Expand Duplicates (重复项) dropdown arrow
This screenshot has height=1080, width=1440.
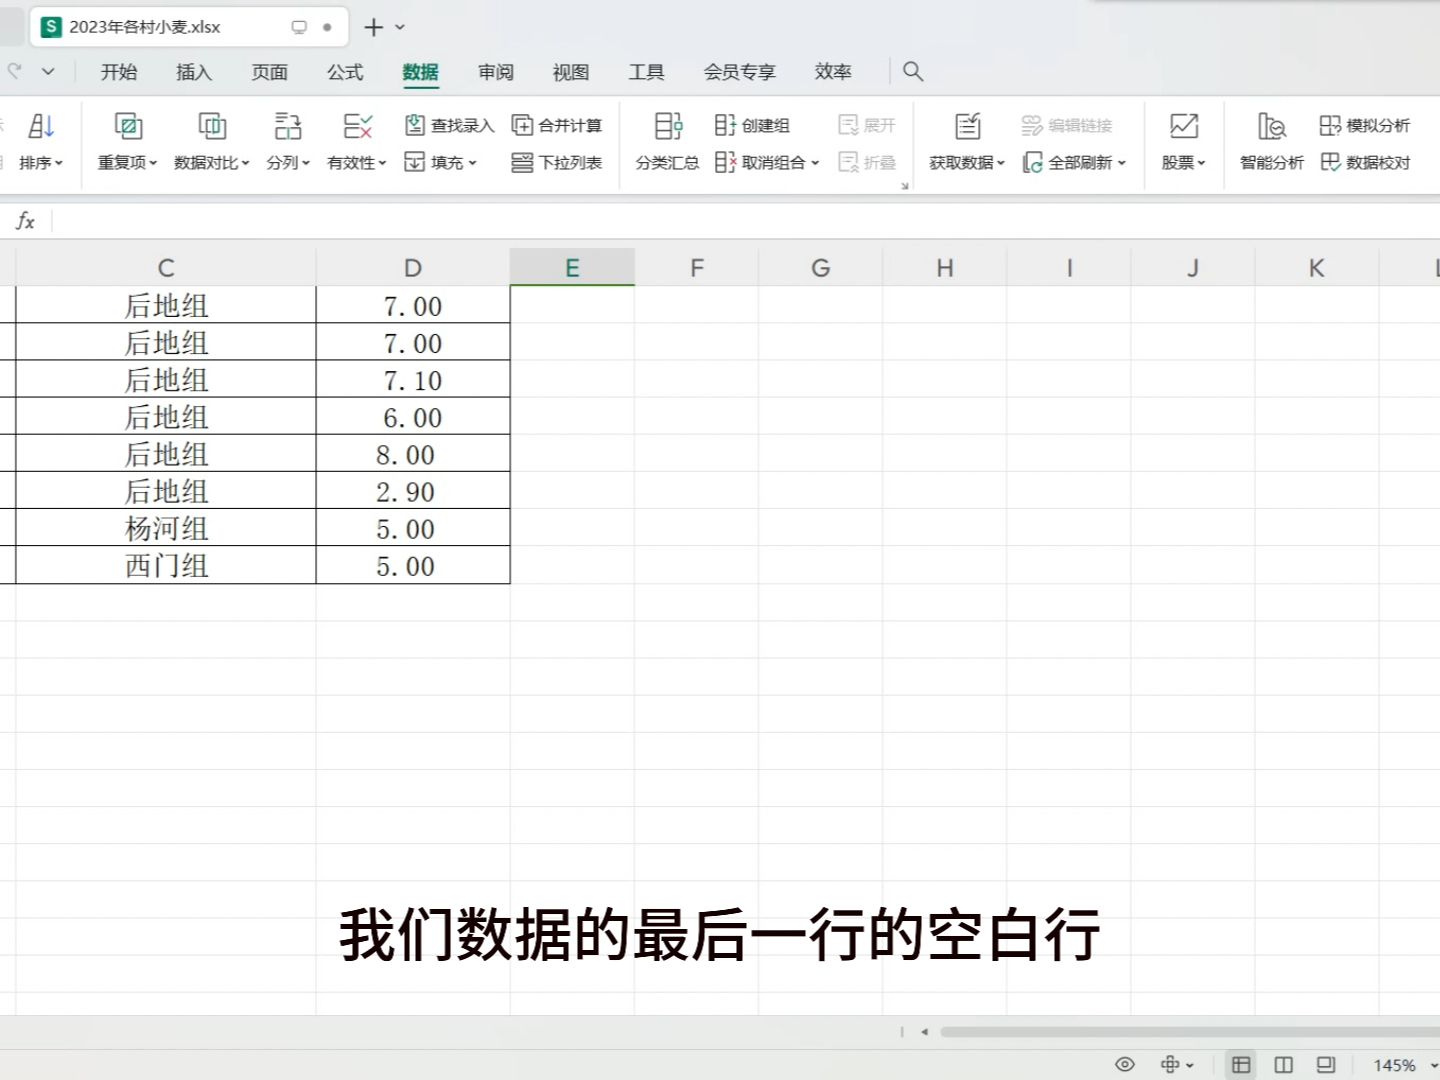click(x=153, y=163)
